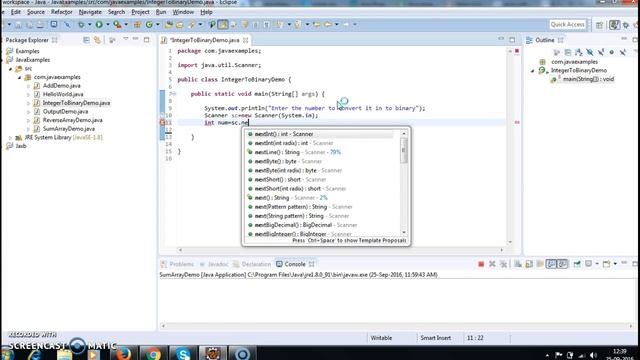Viewport: 640px width, 360px height.
Task: Switch to the Debug perspective icon
Action: [626, 25]
